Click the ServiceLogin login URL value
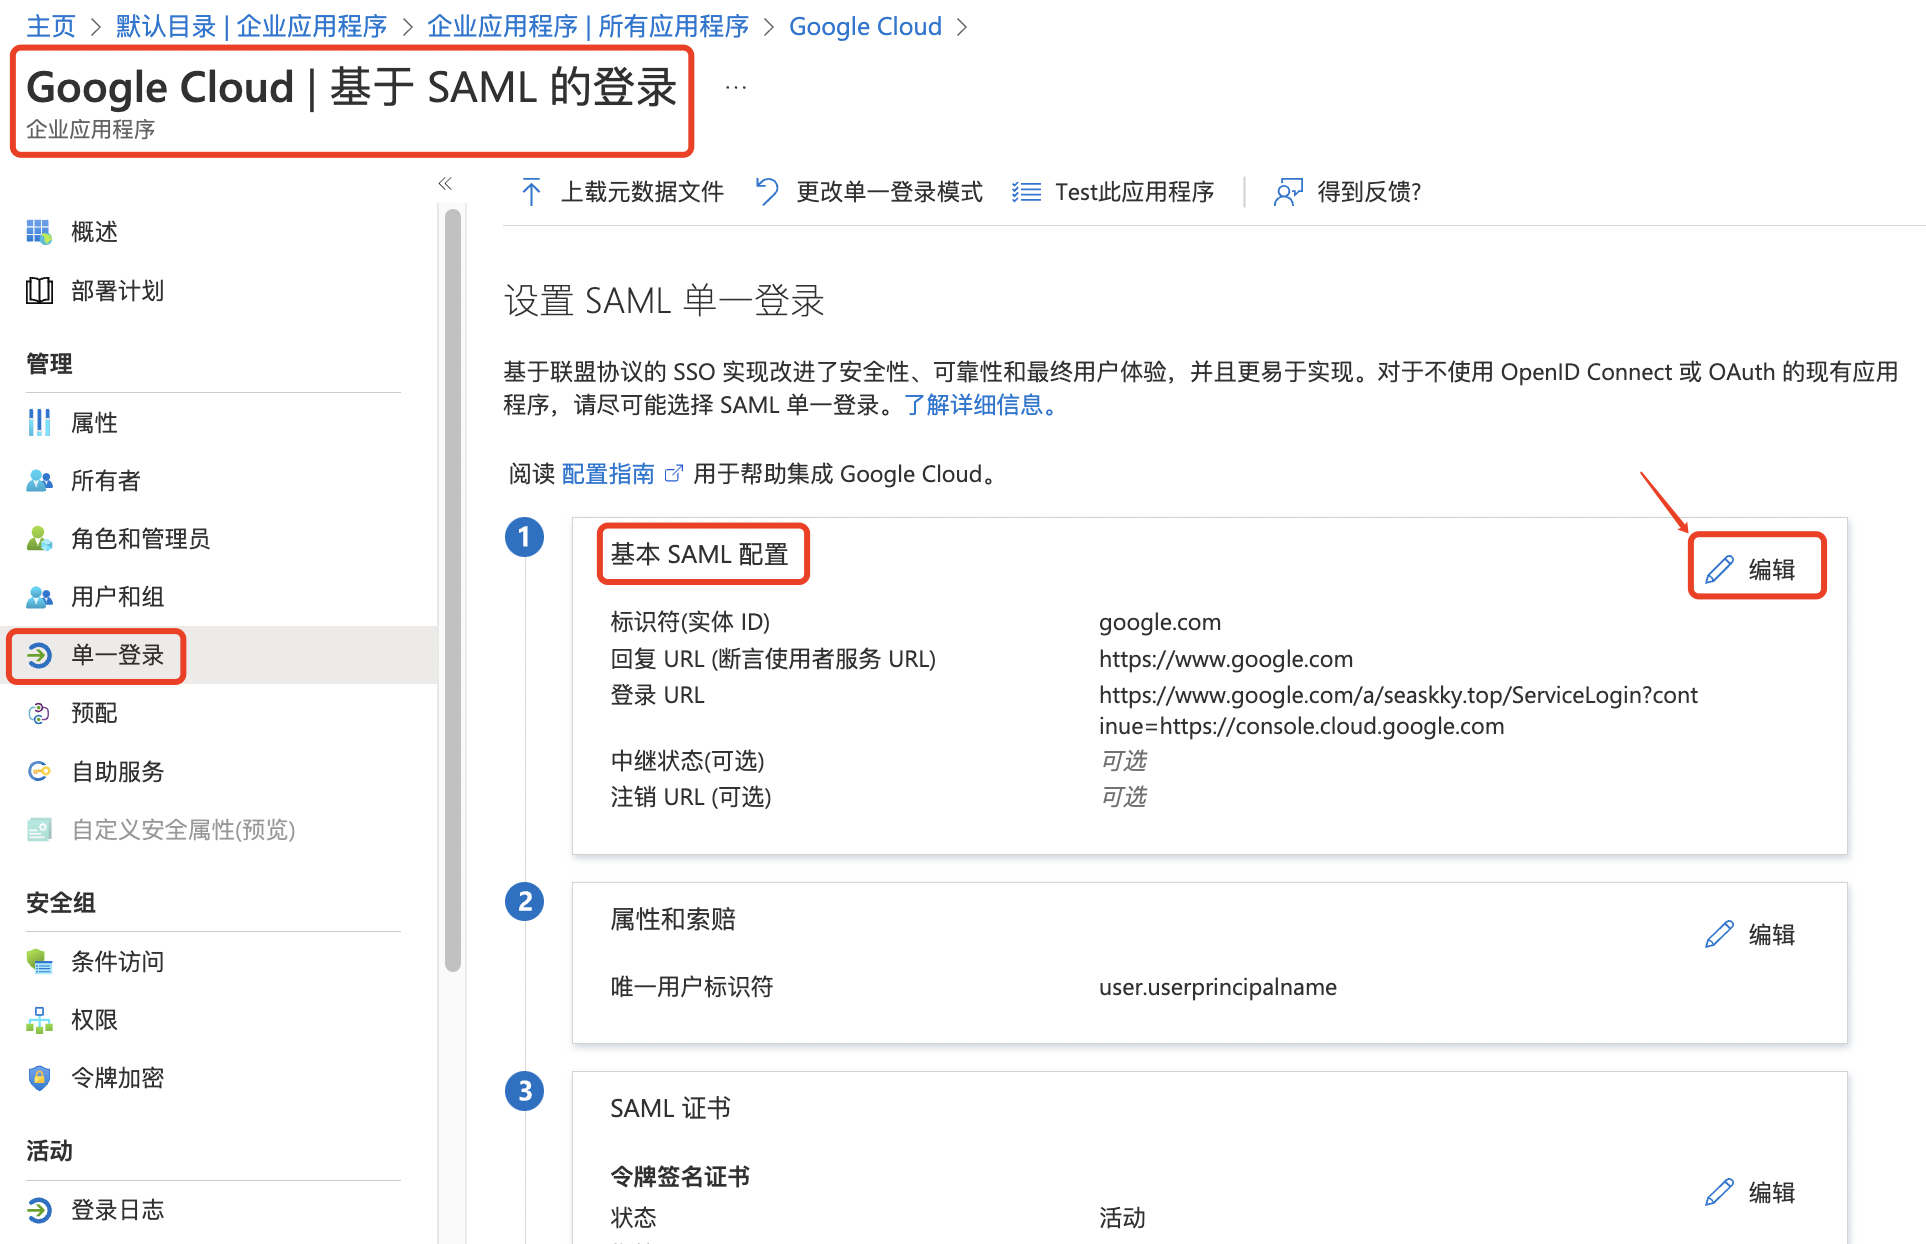This screenshot has height=1244, width=1926. pyautogui.click(x=1398, y=710)
